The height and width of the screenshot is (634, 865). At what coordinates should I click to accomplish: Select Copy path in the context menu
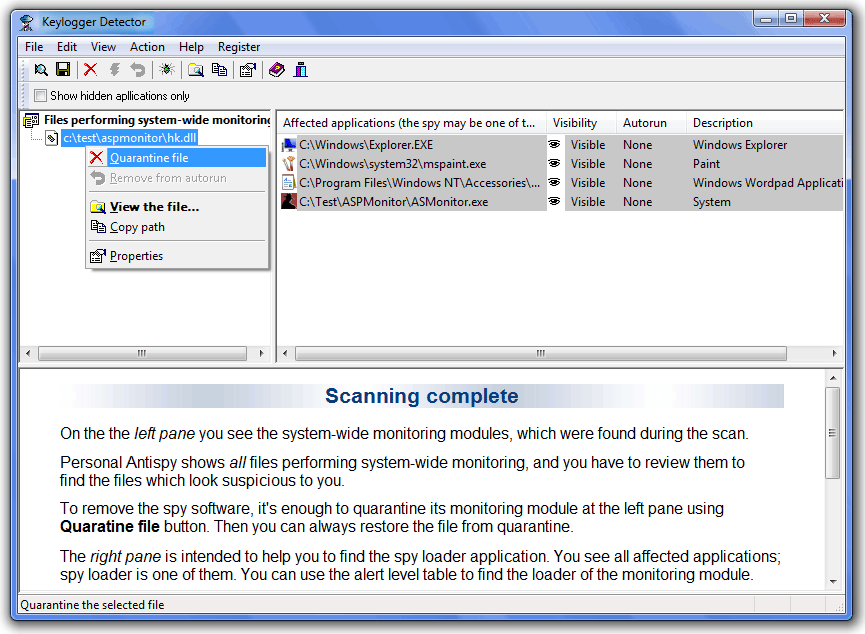coord(137,227)
